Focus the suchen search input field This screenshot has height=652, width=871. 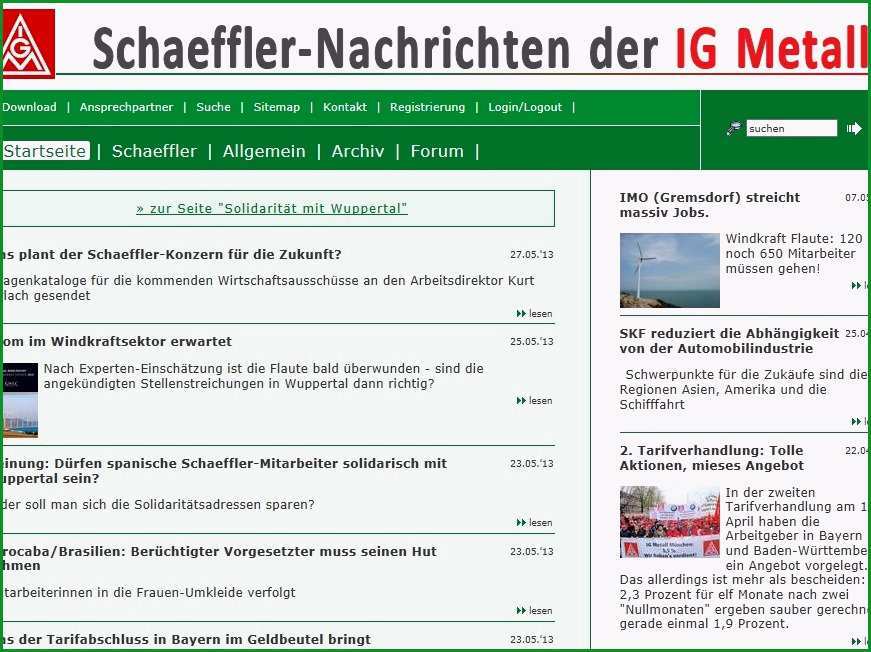(792, 128)
